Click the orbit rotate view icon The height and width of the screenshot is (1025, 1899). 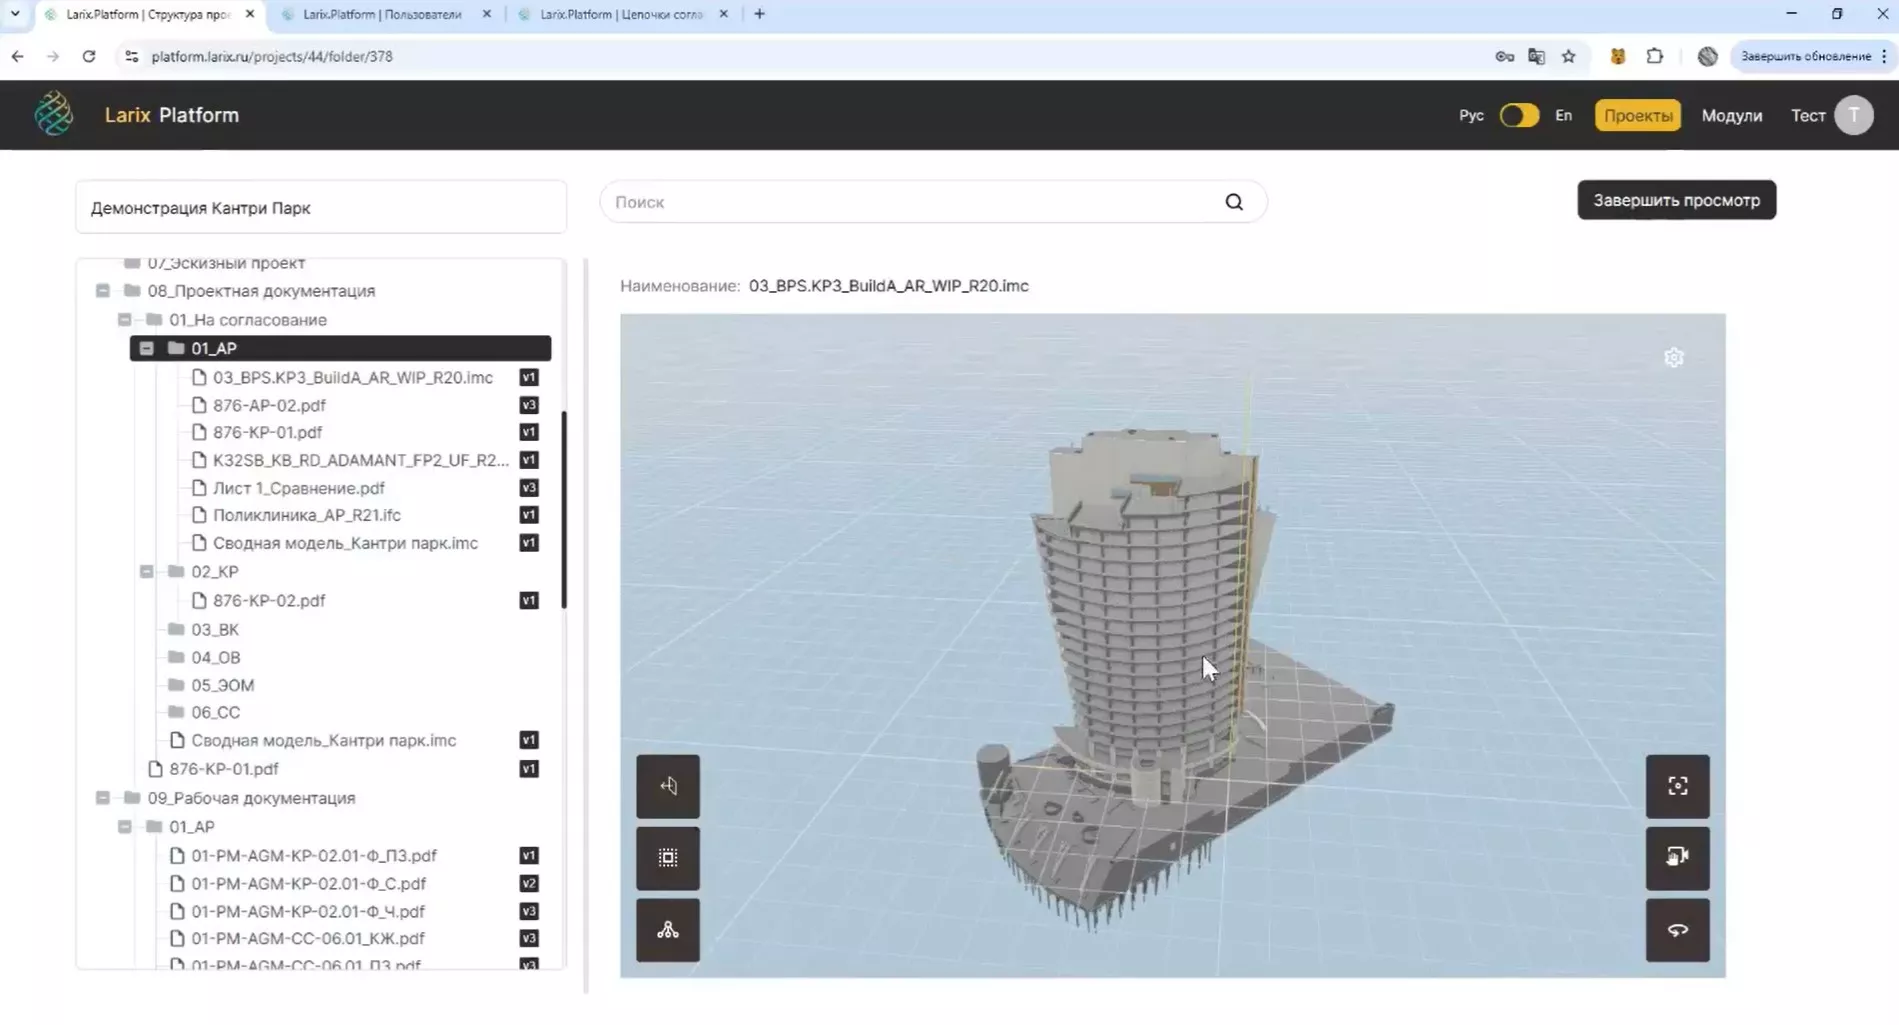tap(1677, 930)
